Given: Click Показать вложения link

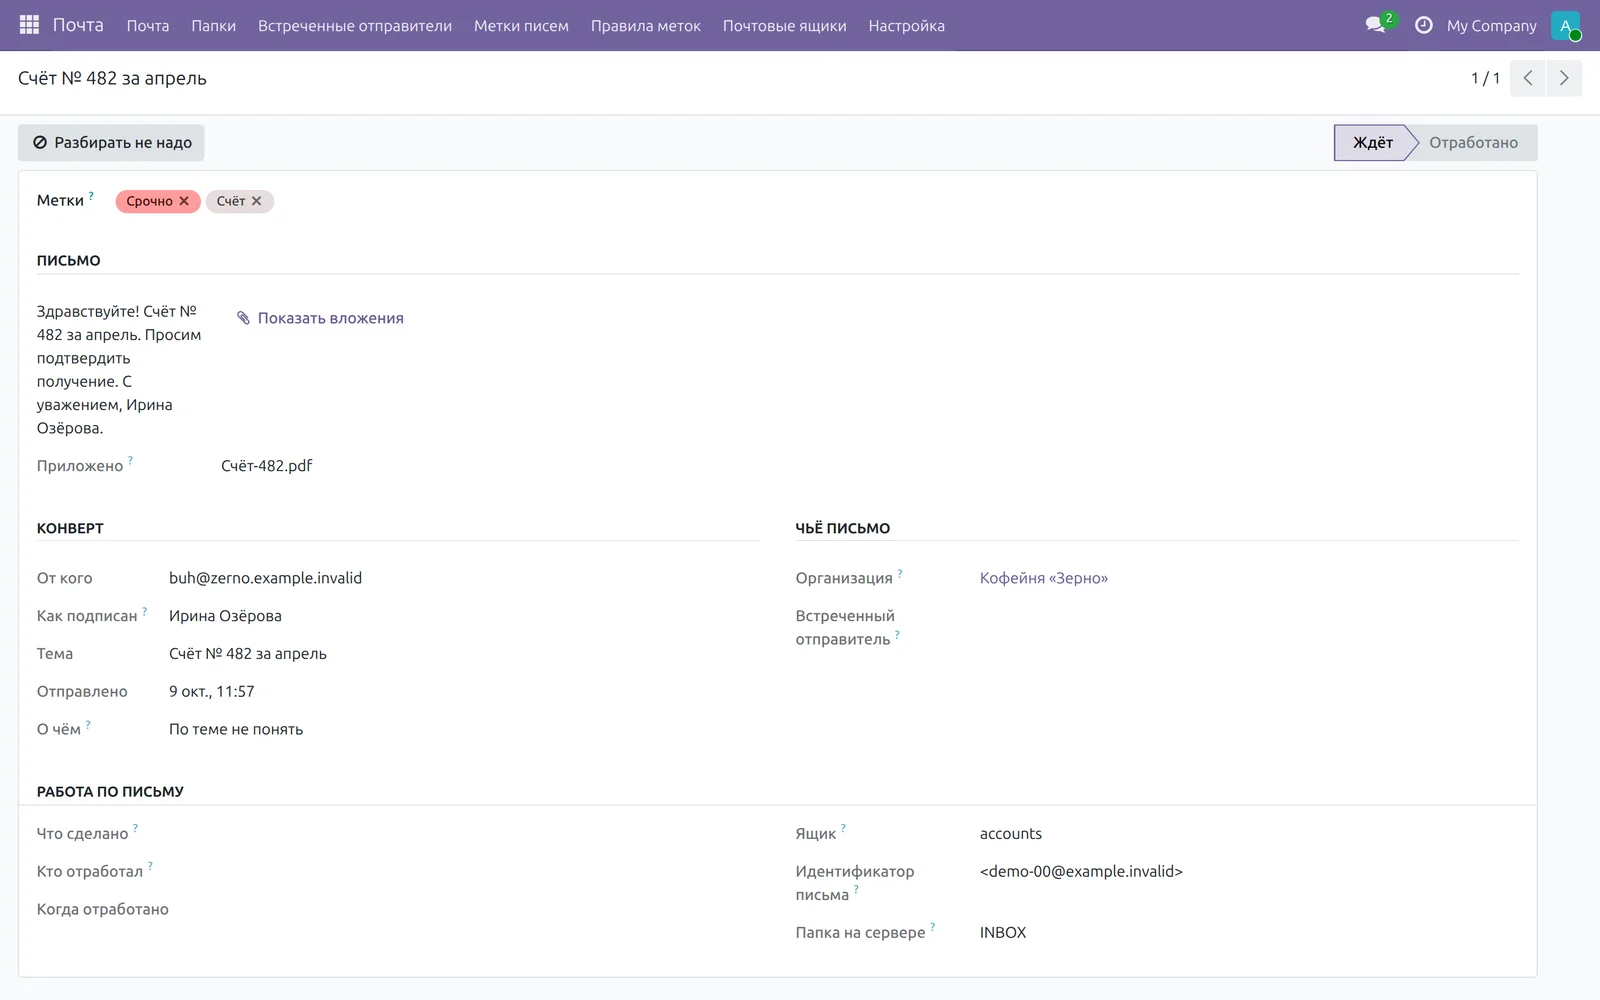Looking at the screenshot, I should [320, 318].
